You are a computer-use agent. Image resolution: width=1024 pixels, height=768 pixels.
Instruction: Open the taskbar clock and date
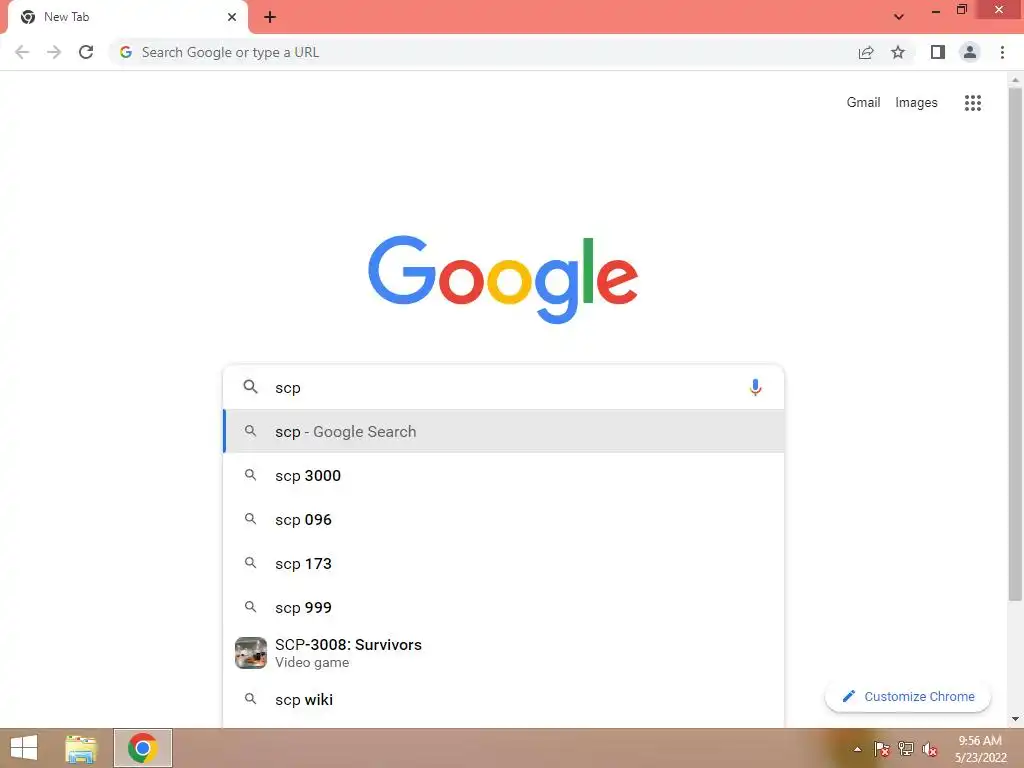980,749
